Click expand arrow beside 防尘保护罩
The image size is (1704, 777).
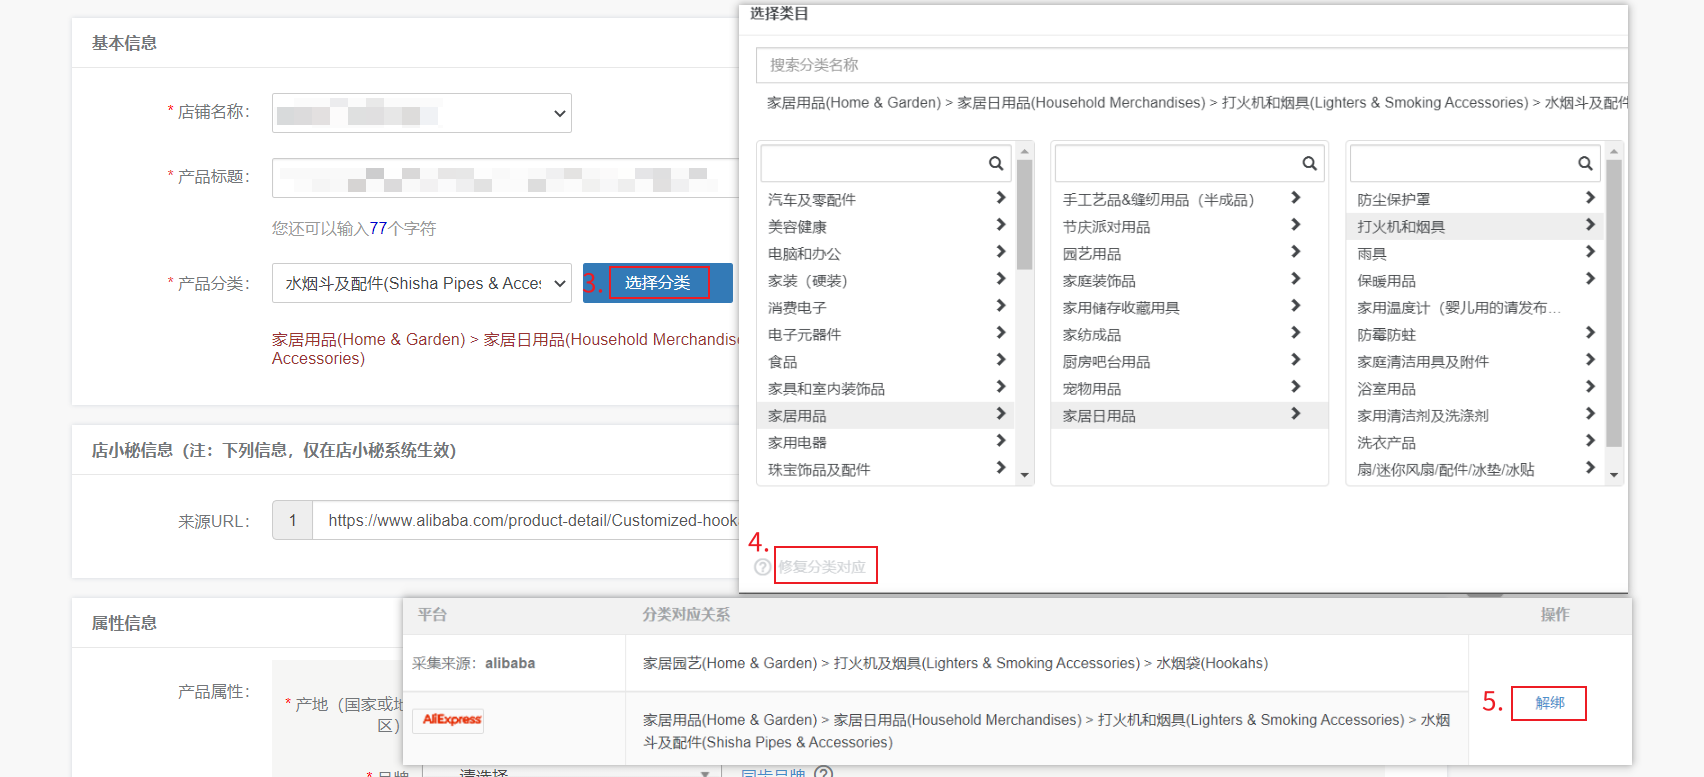pyautogui.click(x=1590, y=198)
